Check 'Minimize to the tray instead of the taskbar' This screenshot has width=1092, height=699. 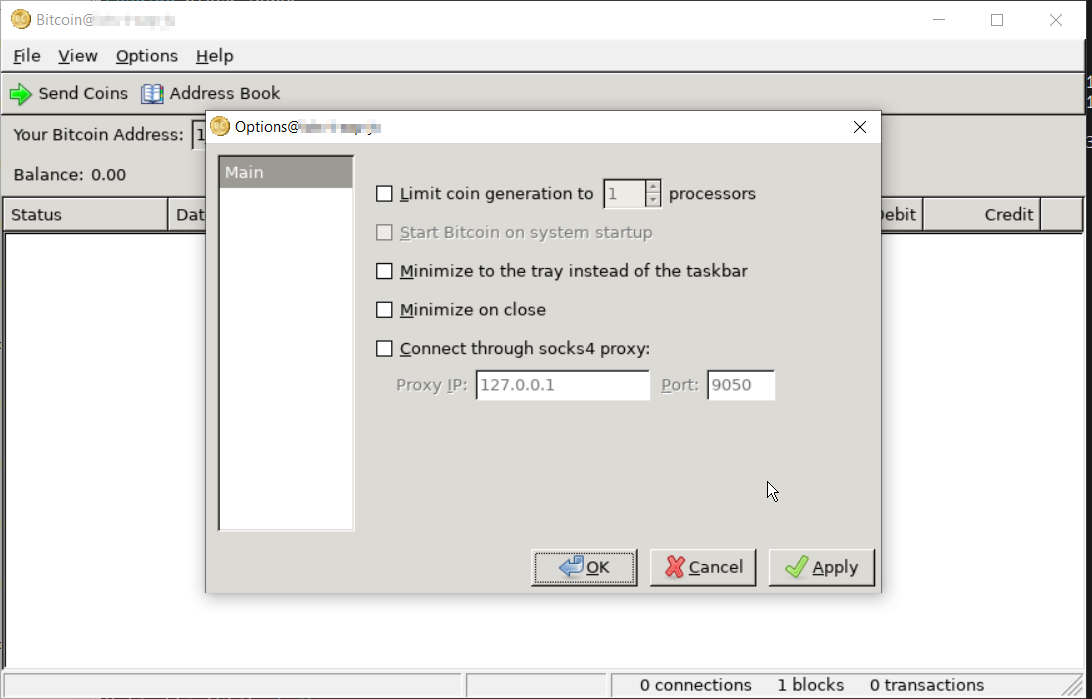(x=384, y=270)
